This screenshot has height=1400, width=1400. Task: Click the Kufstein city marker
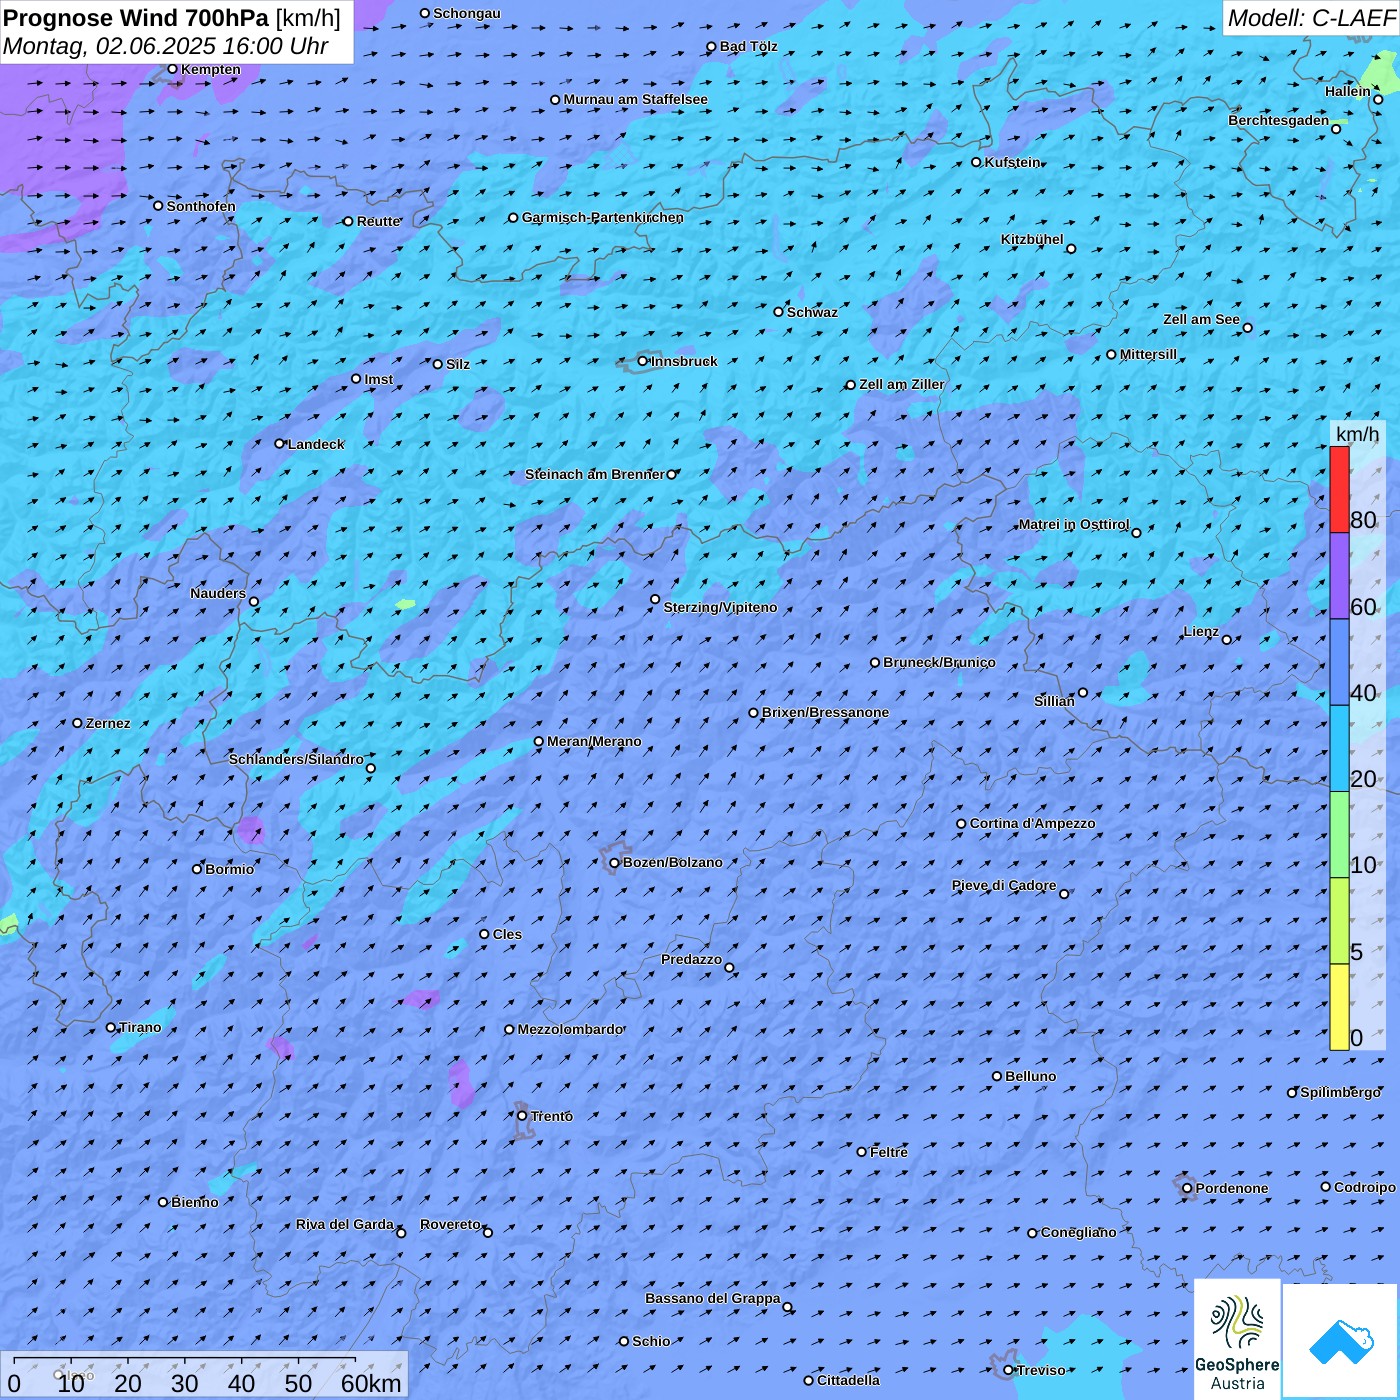coord(977,162)
